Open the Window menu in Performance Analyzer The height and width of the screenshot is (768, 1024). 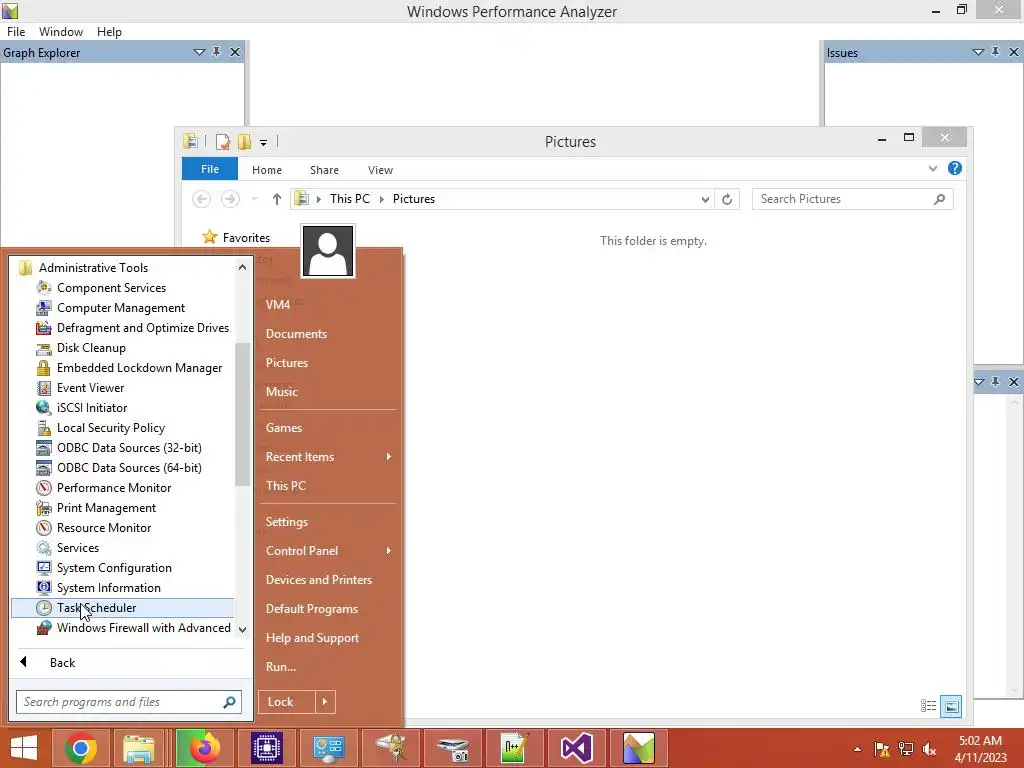click(x=61, y=32)
